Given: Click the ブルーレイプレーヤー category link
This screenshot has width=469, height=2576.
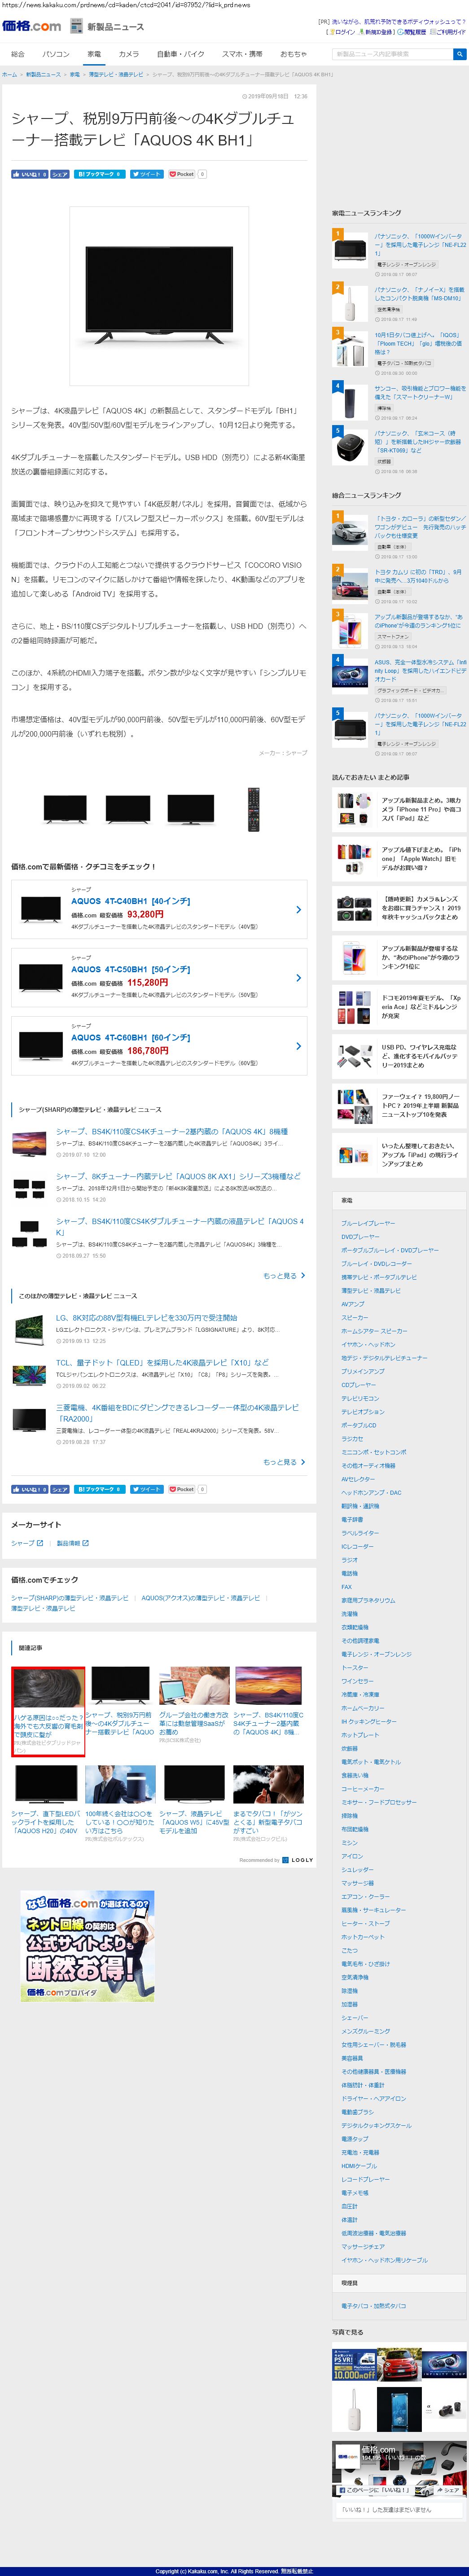Looking at the screenshot, I should (x=368, y=1223).
